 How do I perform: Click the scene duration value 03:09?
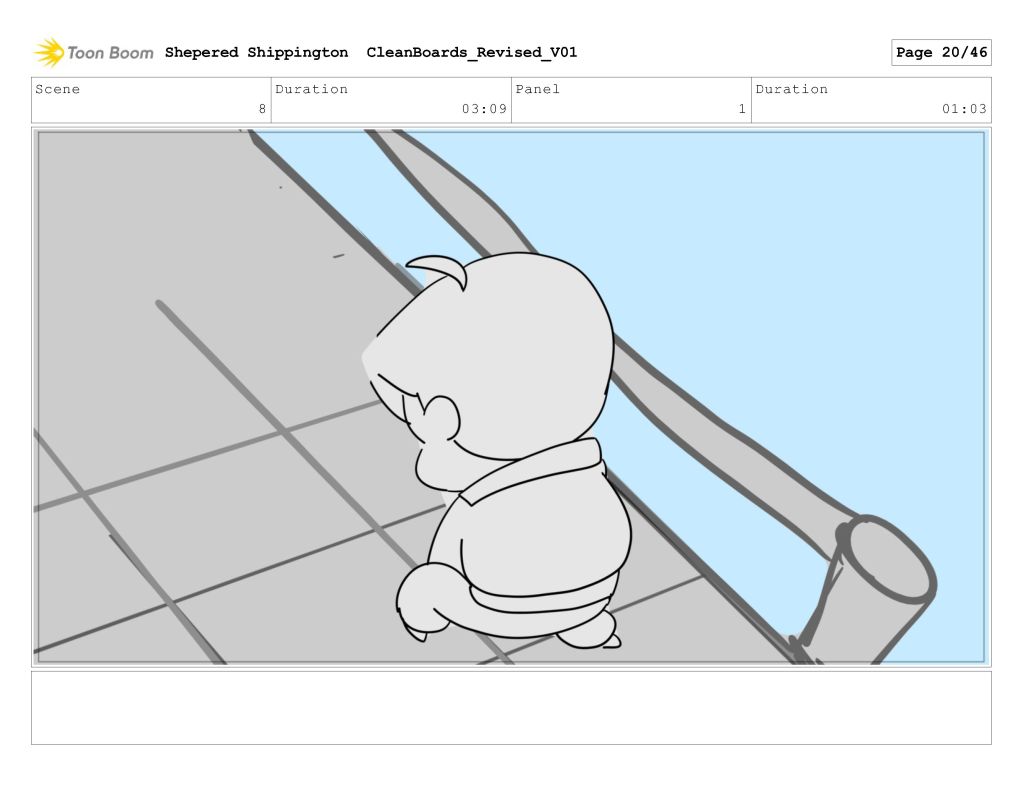pyautogui.click(x=484, y=109)
